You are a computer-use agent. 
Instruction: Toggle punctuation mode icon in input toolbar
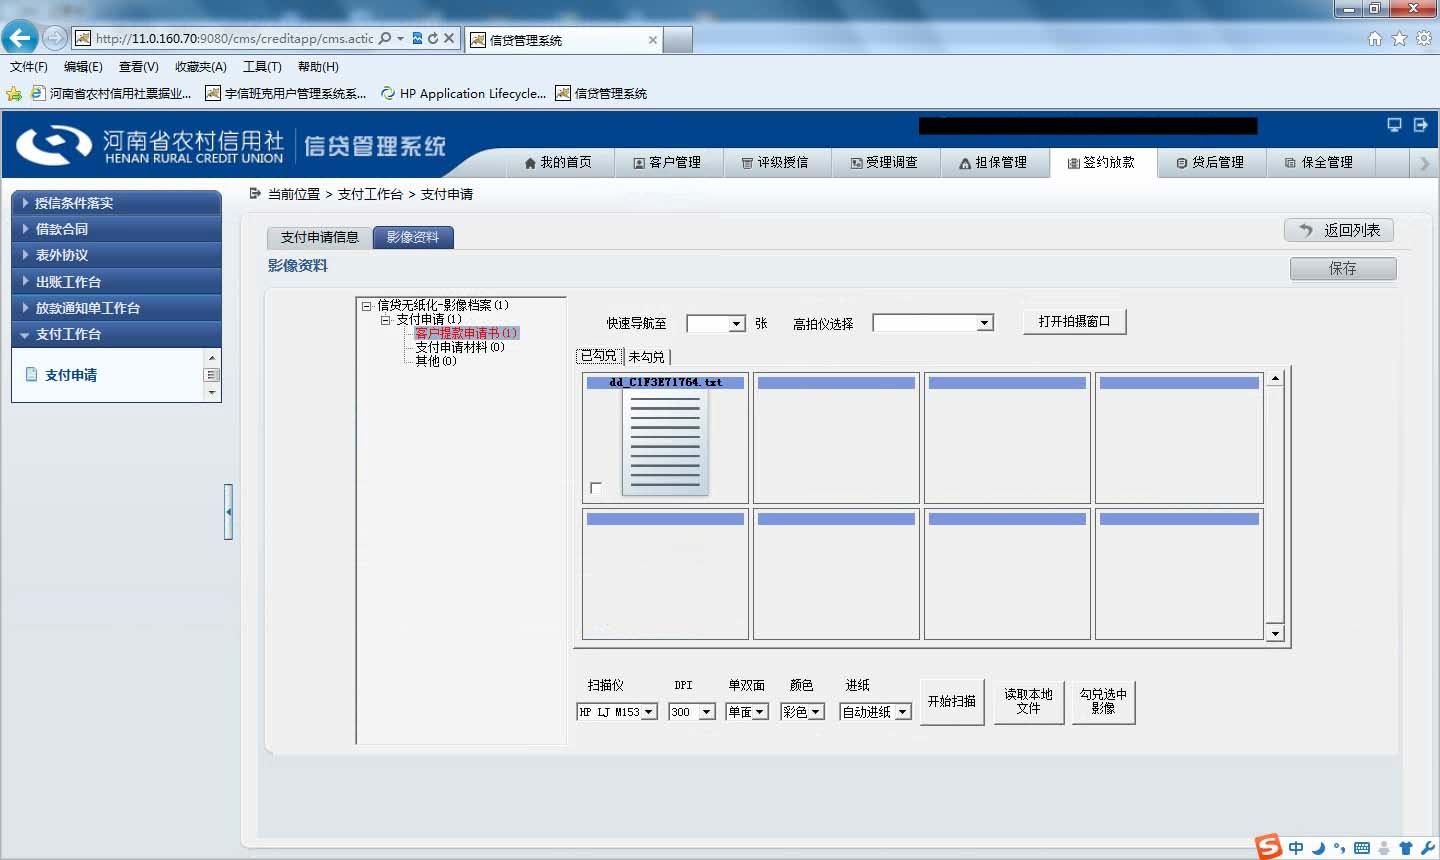(1340, 849)
